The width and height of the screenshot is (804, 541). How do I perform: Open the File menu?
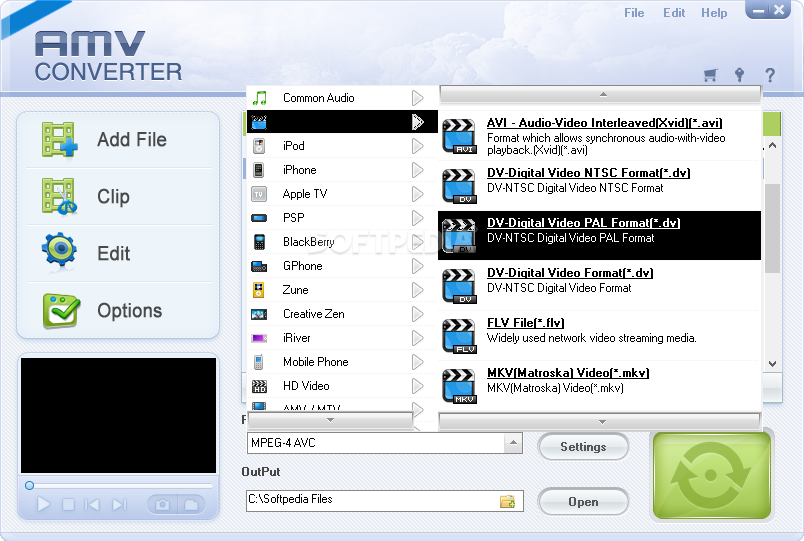(x=634, y=13)
